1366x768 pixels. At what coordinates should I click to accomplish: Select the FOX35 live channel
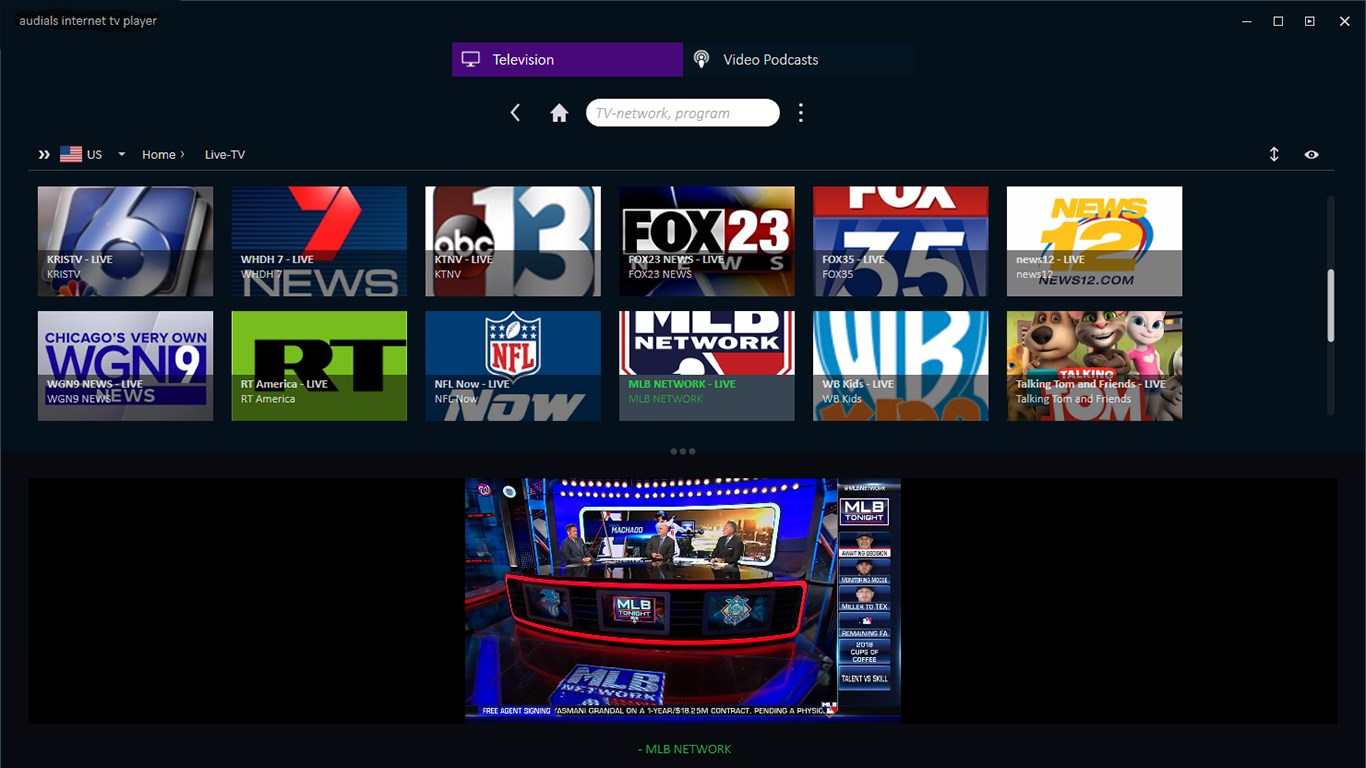[901, 241]
